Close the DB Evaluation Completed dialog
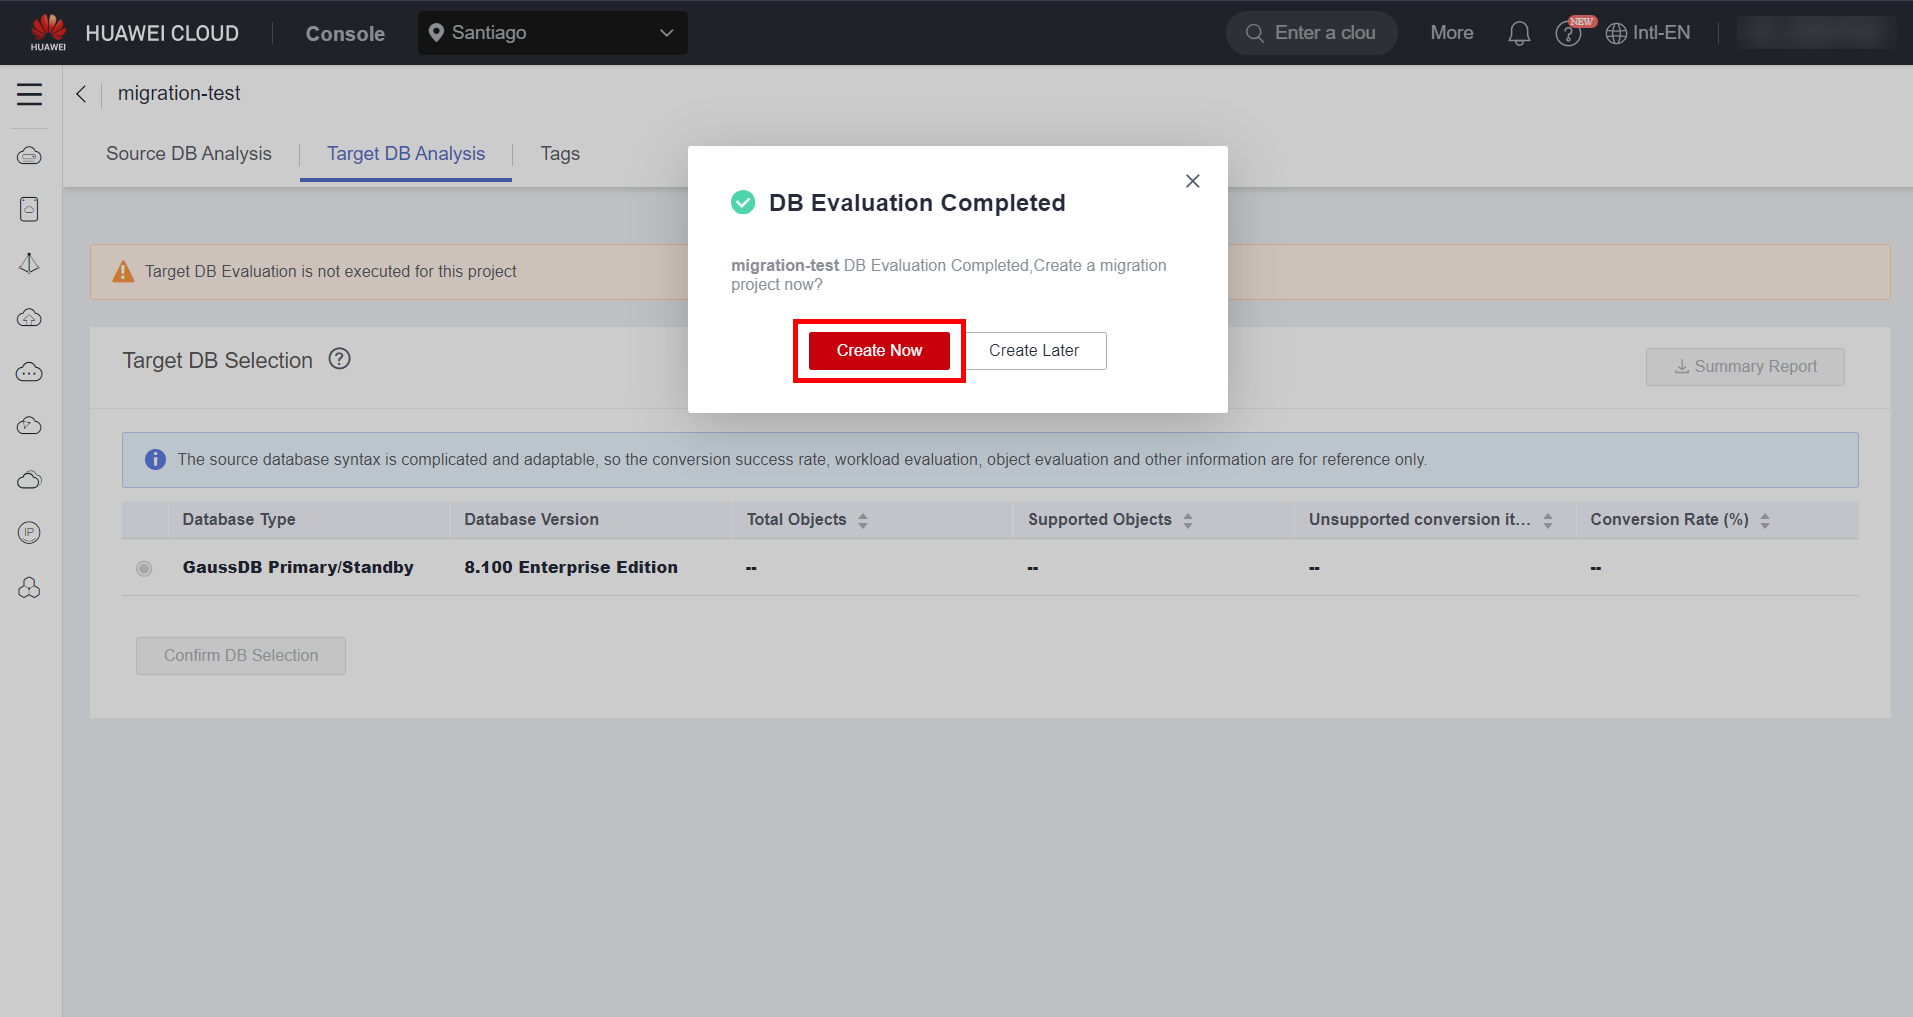 pyautogui.click(x=1192, y=181)
